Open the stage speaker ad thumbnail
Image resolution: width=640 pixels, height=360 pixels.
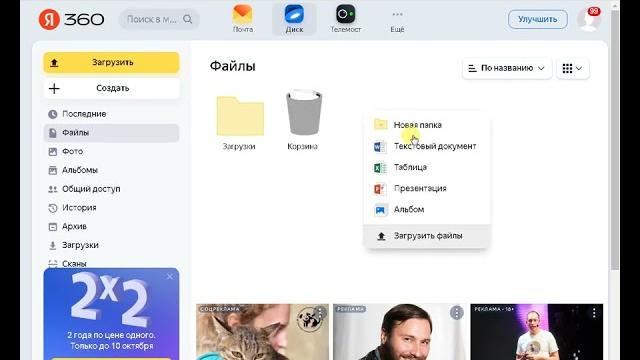point(536,332)
